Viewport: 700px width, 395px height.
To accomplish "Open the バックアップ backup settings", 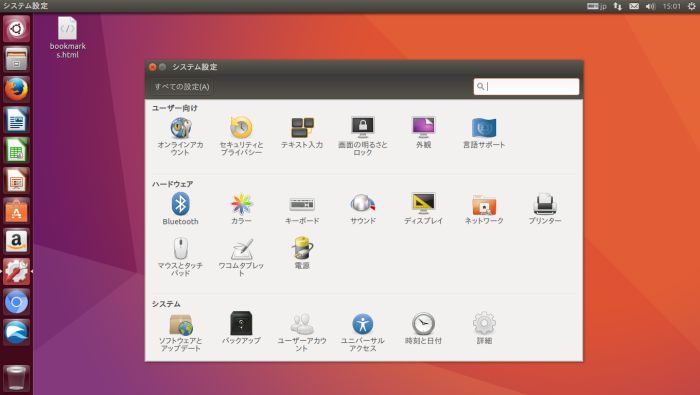I will pos(241,328).
